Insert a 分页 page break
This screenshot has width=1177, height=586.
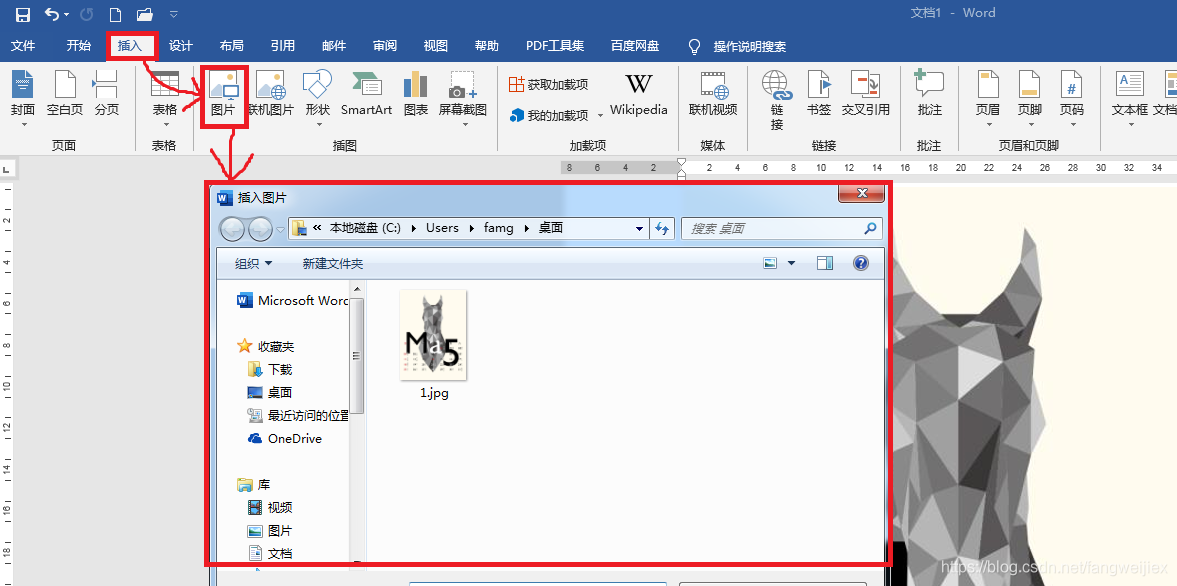pos(107,95)
